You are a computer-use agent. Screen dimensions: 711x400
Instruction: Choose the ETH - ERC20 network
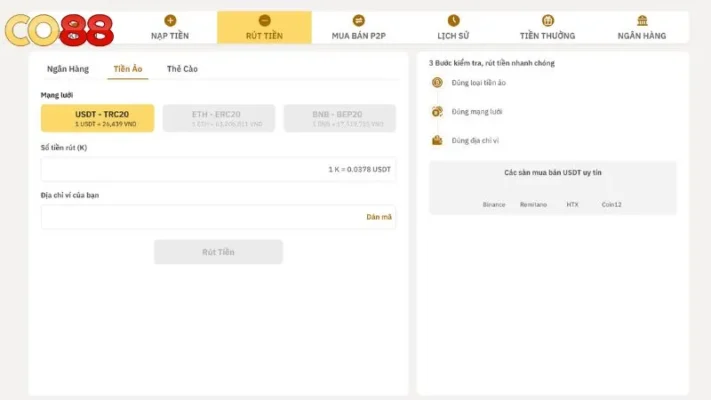pos(219,118)
